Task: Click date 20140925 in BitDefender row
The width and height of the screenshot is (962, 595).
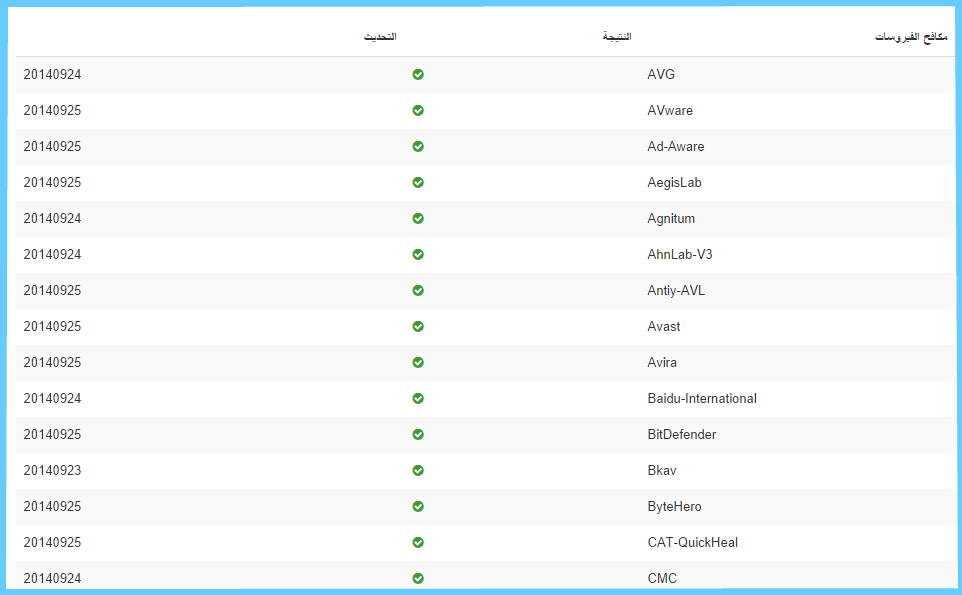Action: (52, 434)
